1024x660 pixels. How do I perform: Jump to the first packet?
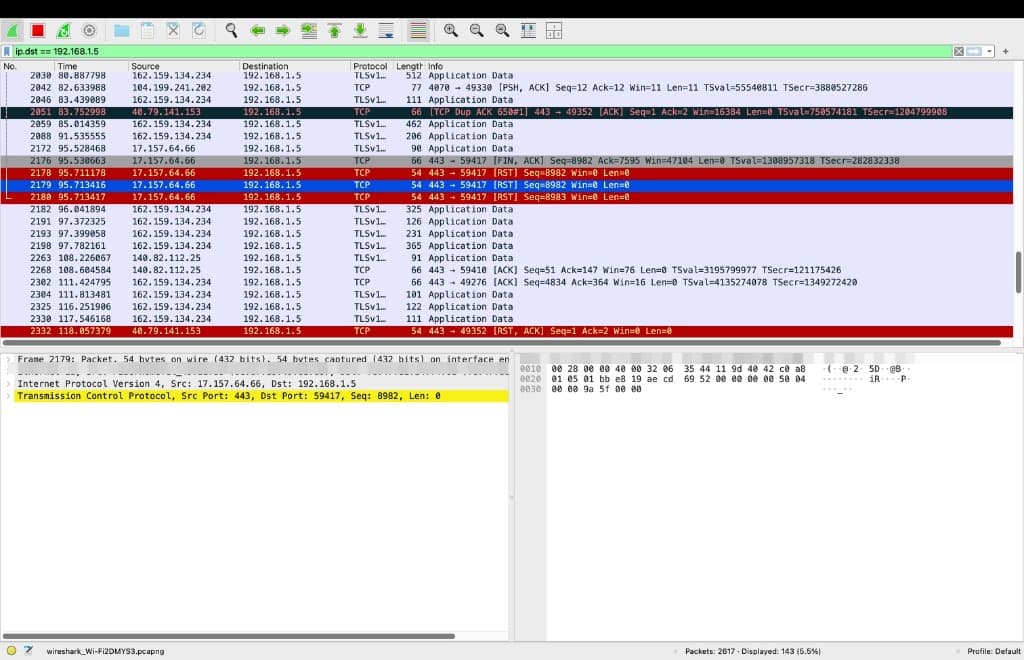click(334, 30)
